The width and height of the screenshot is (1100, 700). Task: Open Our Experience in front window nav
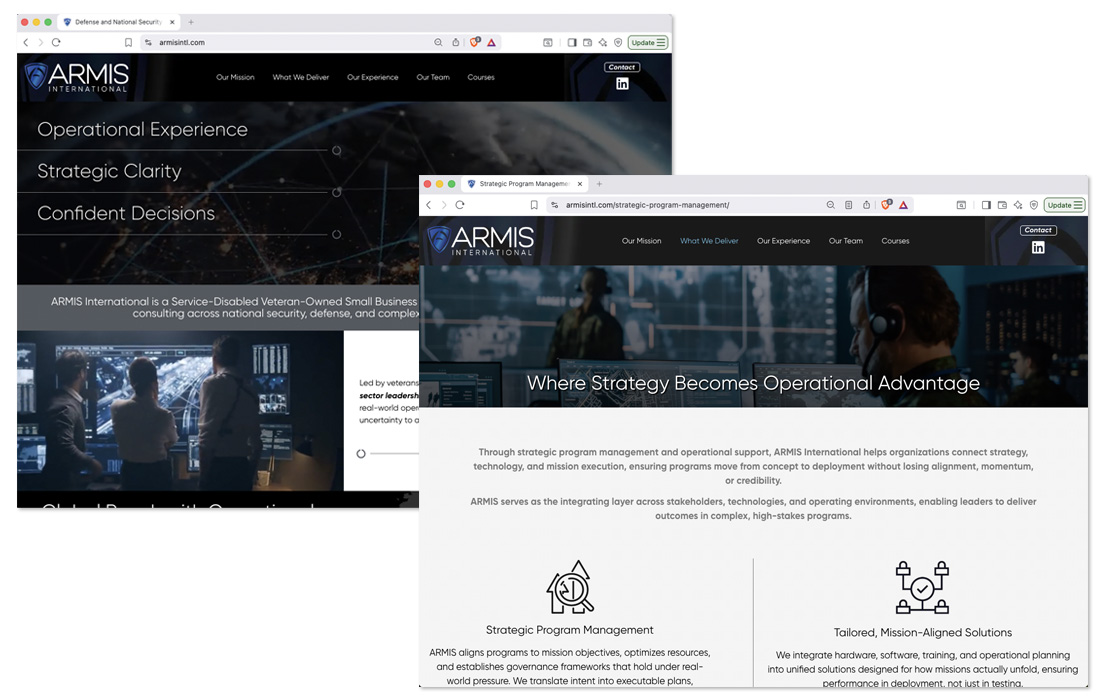(x=783, y=241)
